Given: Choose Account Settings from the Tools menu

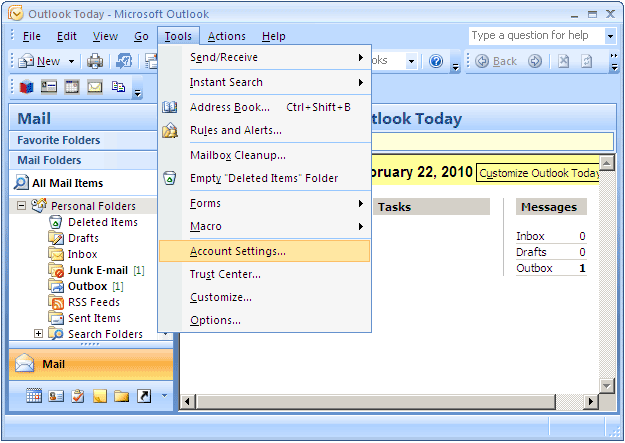Looking at the screenshot, I should (237, 251).
